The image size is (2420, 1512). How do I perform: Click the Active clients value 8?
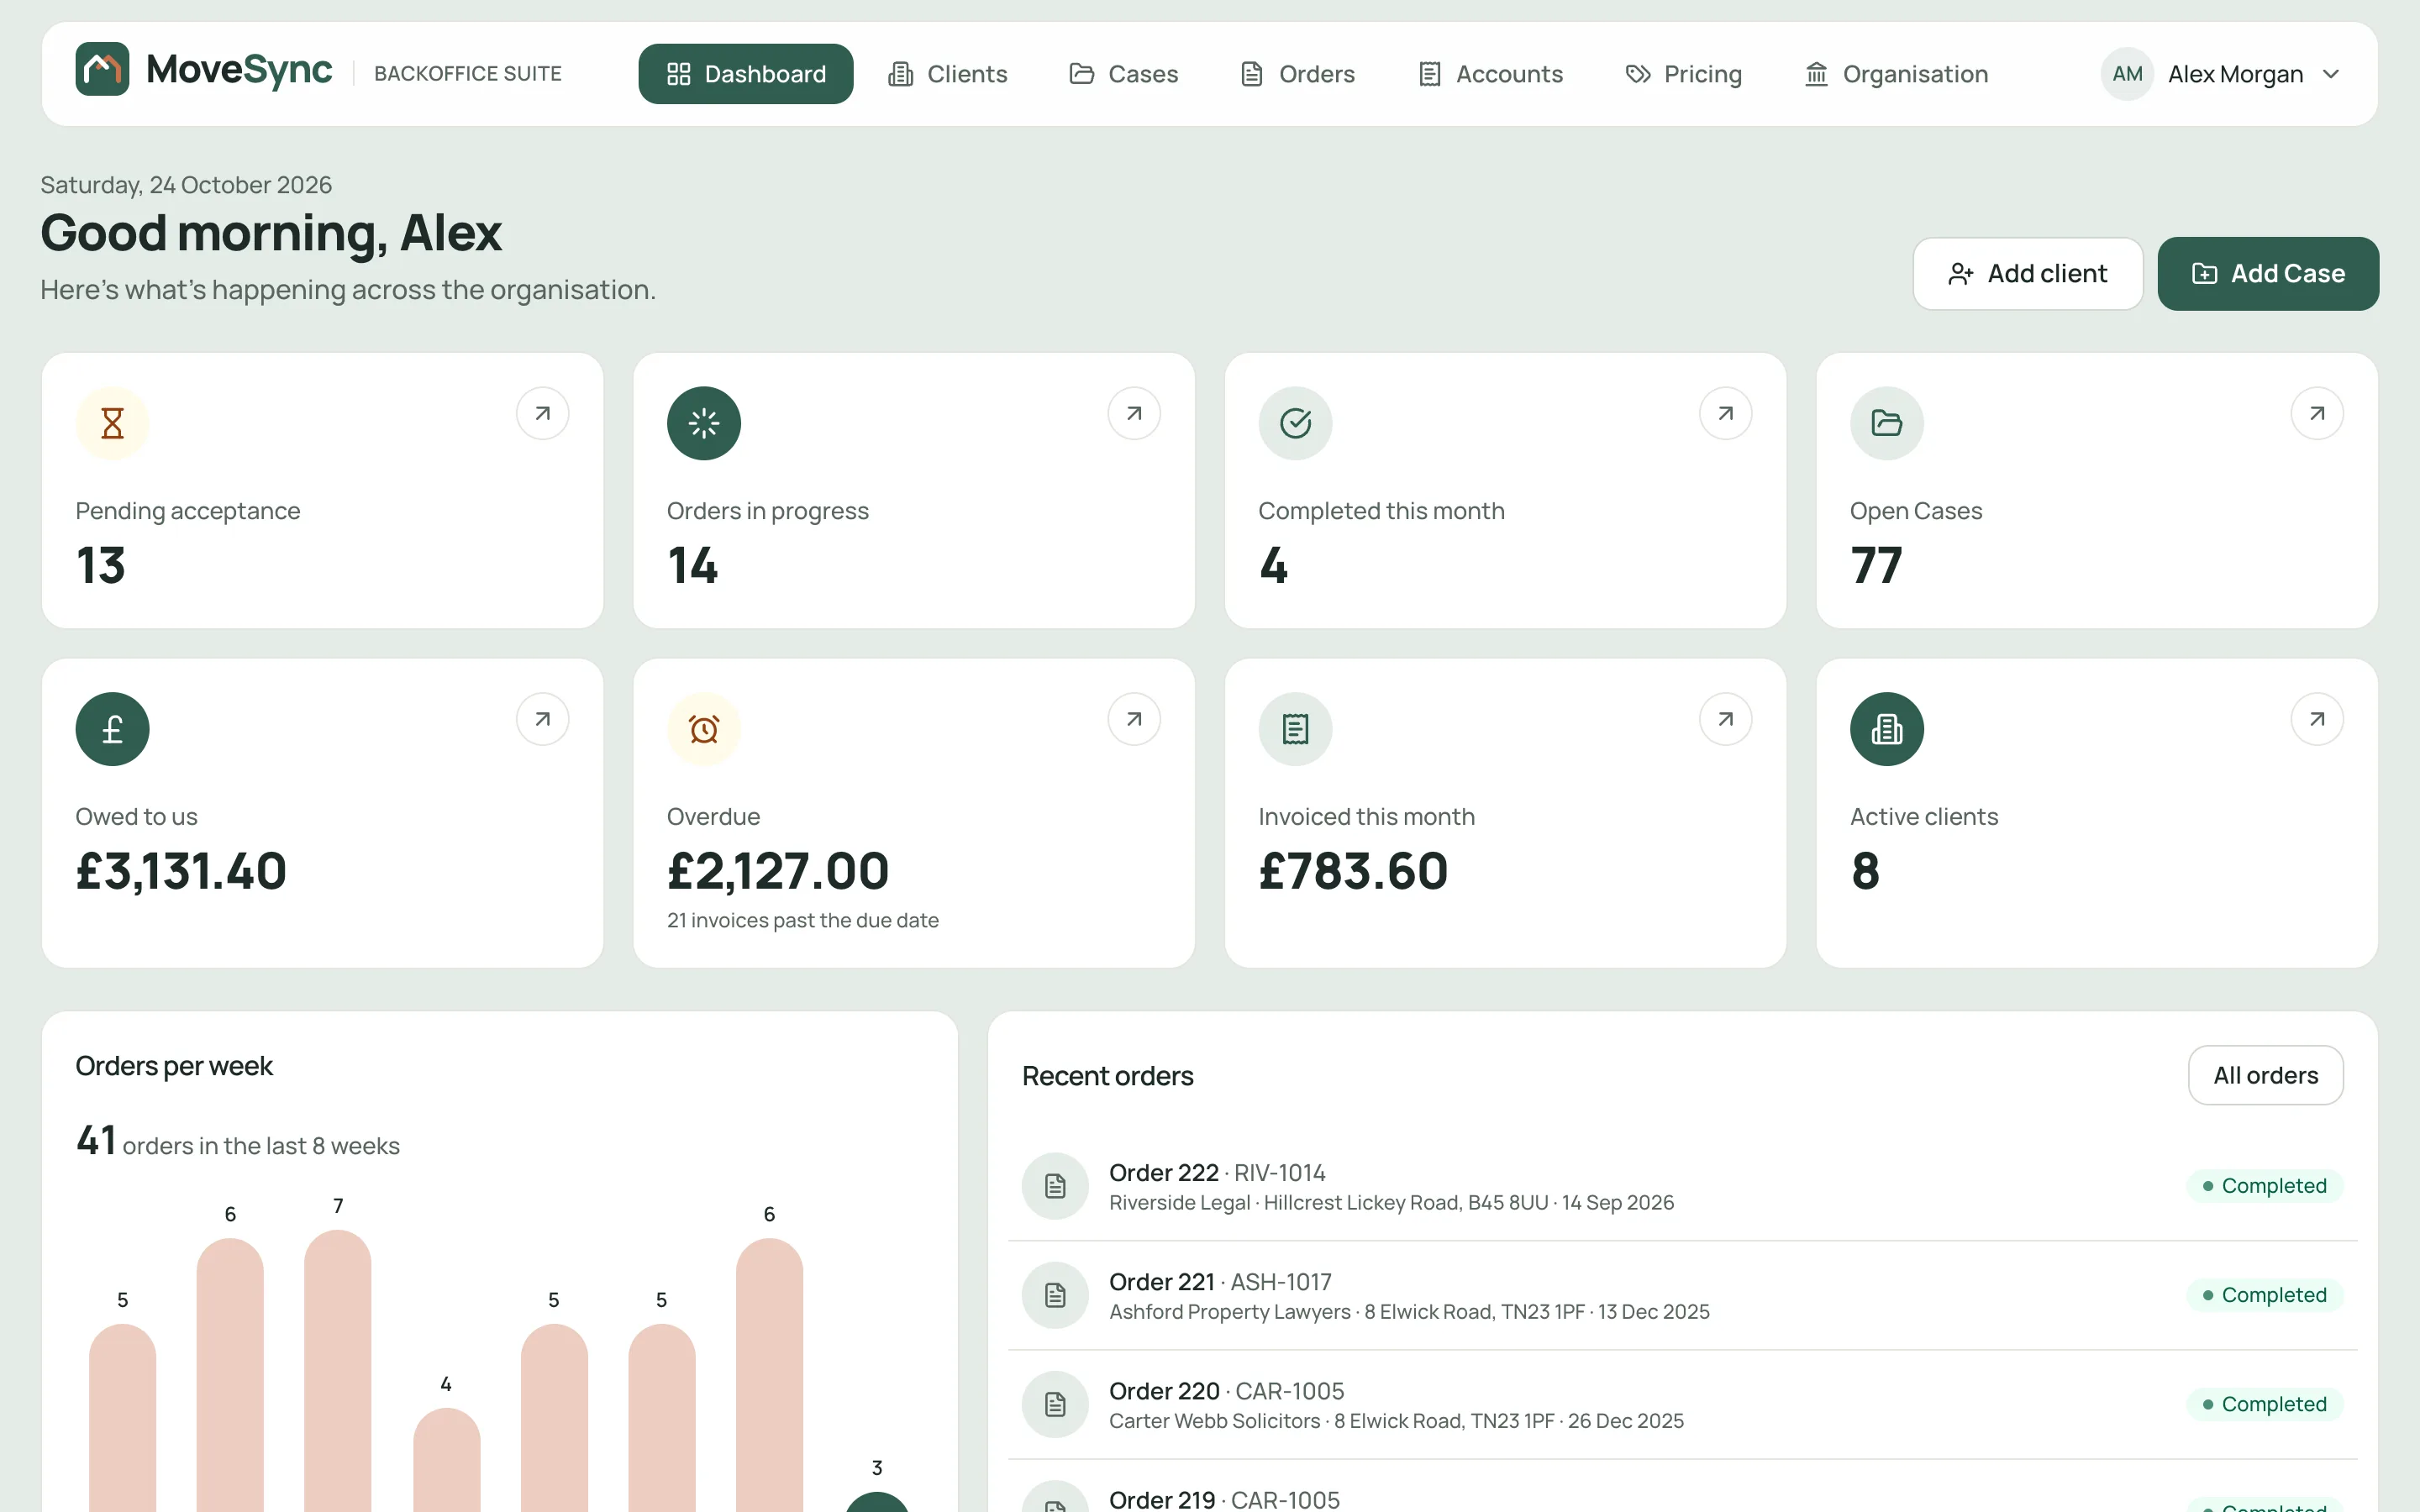(1865, 871)
